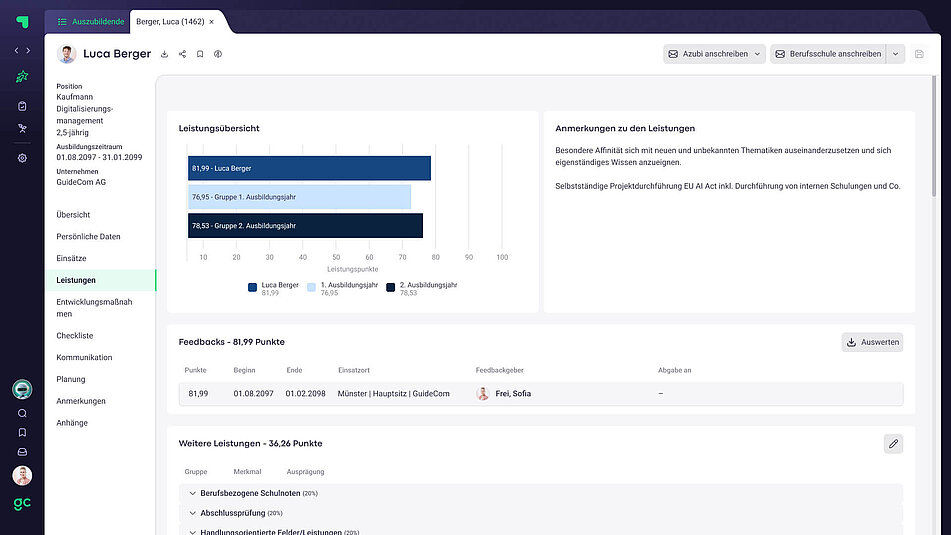Bookmark Luca Berger's profile

point(200,54)
